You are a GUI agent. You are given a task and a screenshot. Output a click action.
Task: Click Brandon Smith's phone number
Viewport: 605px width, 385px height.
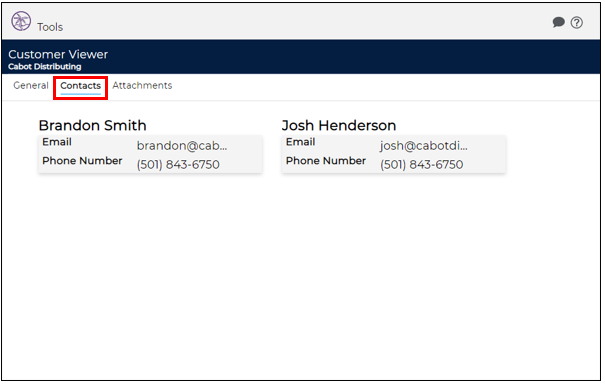coord(178,165)
